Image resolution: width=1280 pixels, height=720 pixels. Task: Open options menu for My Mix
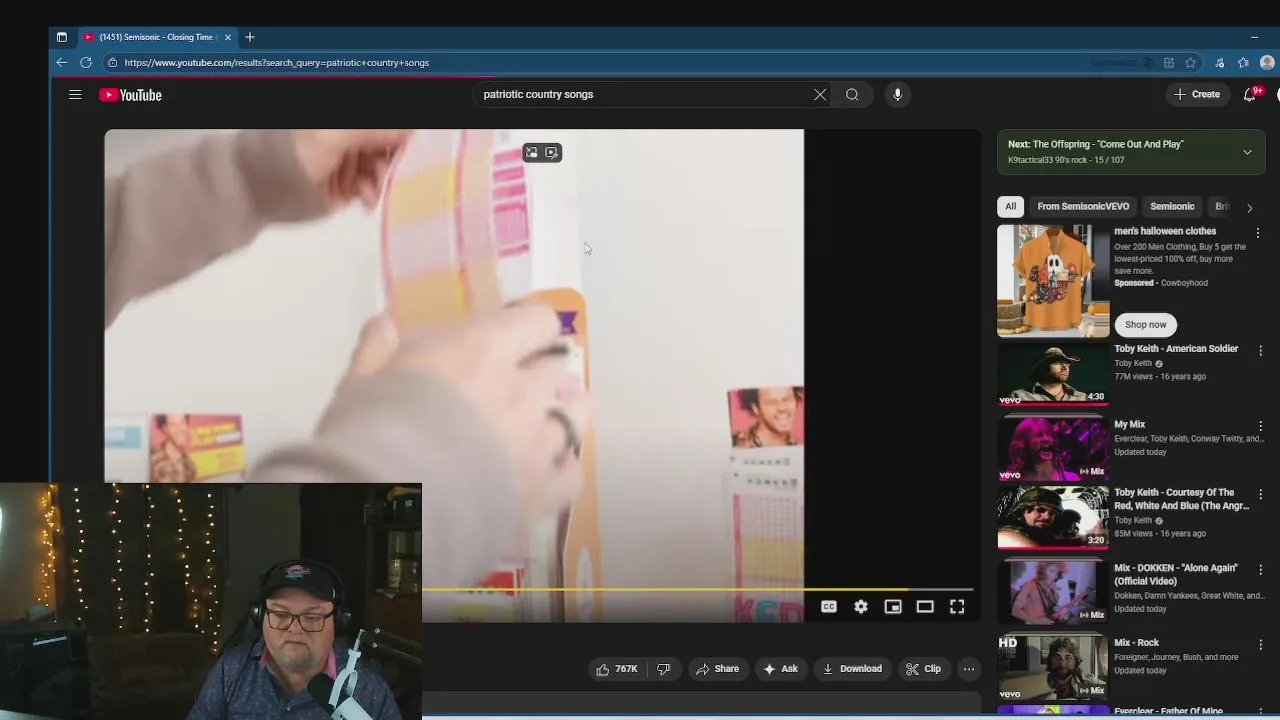pyautogui.click(x=1260, y=427)
